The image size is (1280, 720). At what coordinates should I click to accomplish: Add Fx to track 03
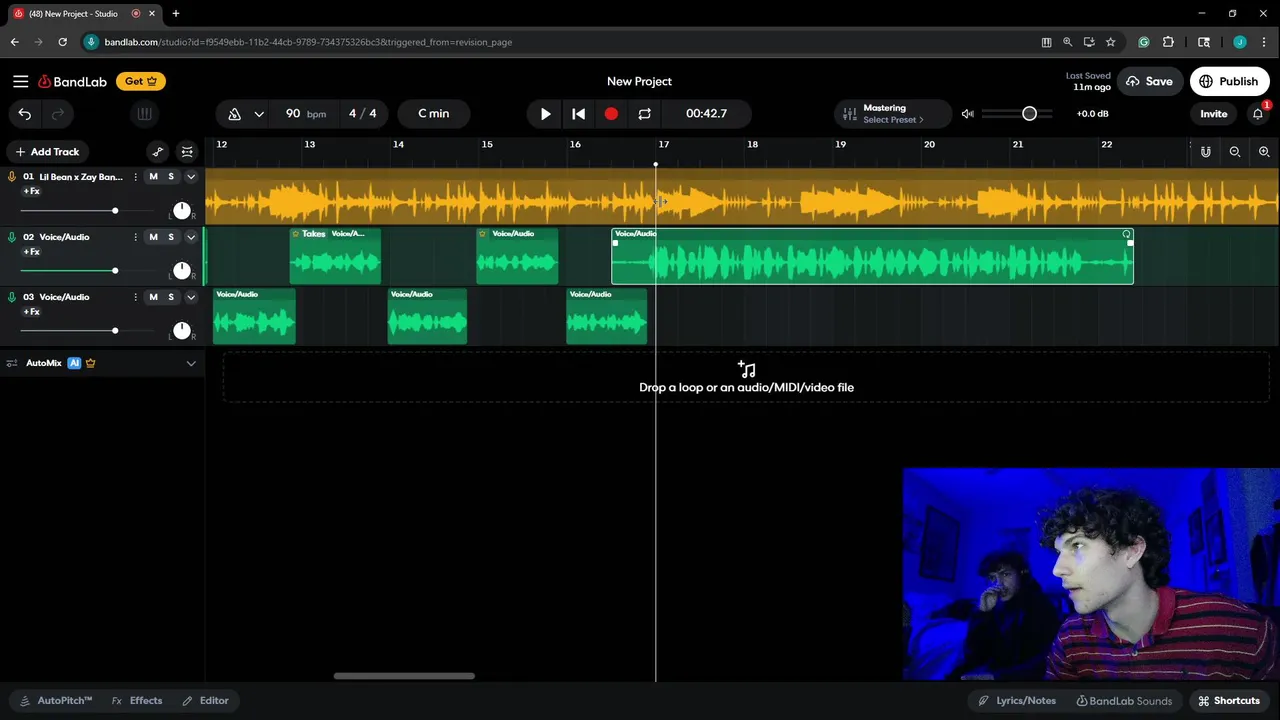(x=32, y=311)
